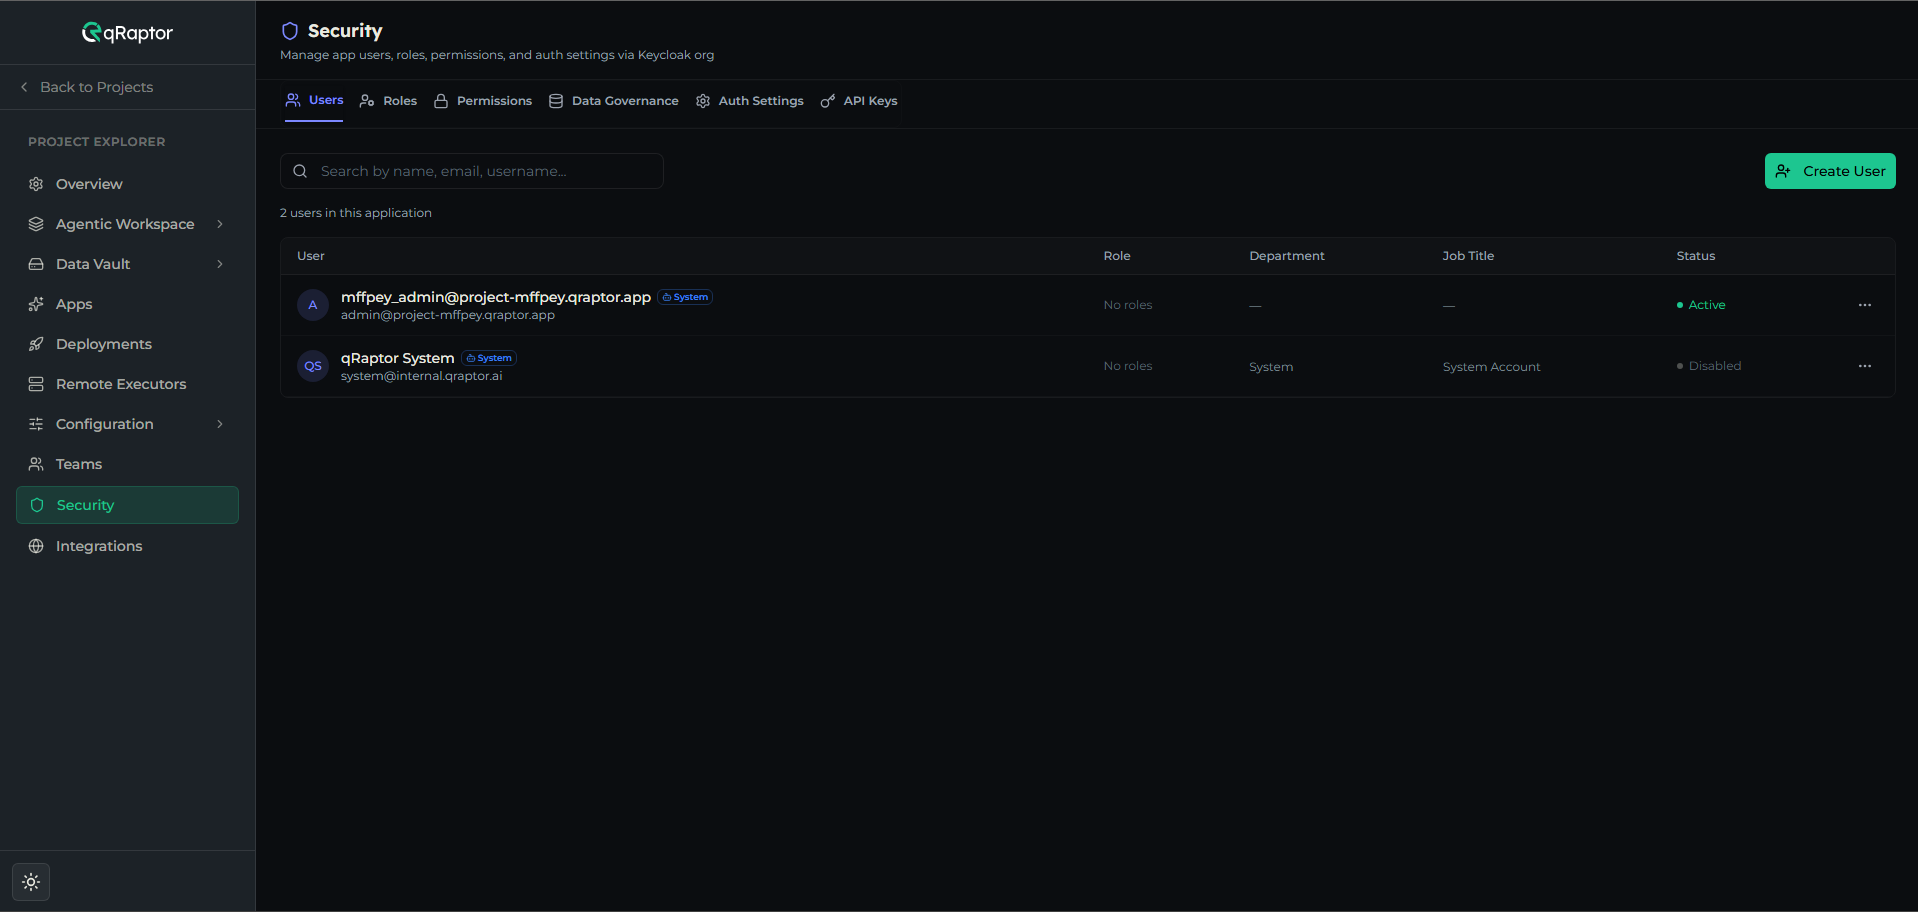Click the Configuration sliders icon
Viewport: 1918px width, 912px height.
[36, 424]
